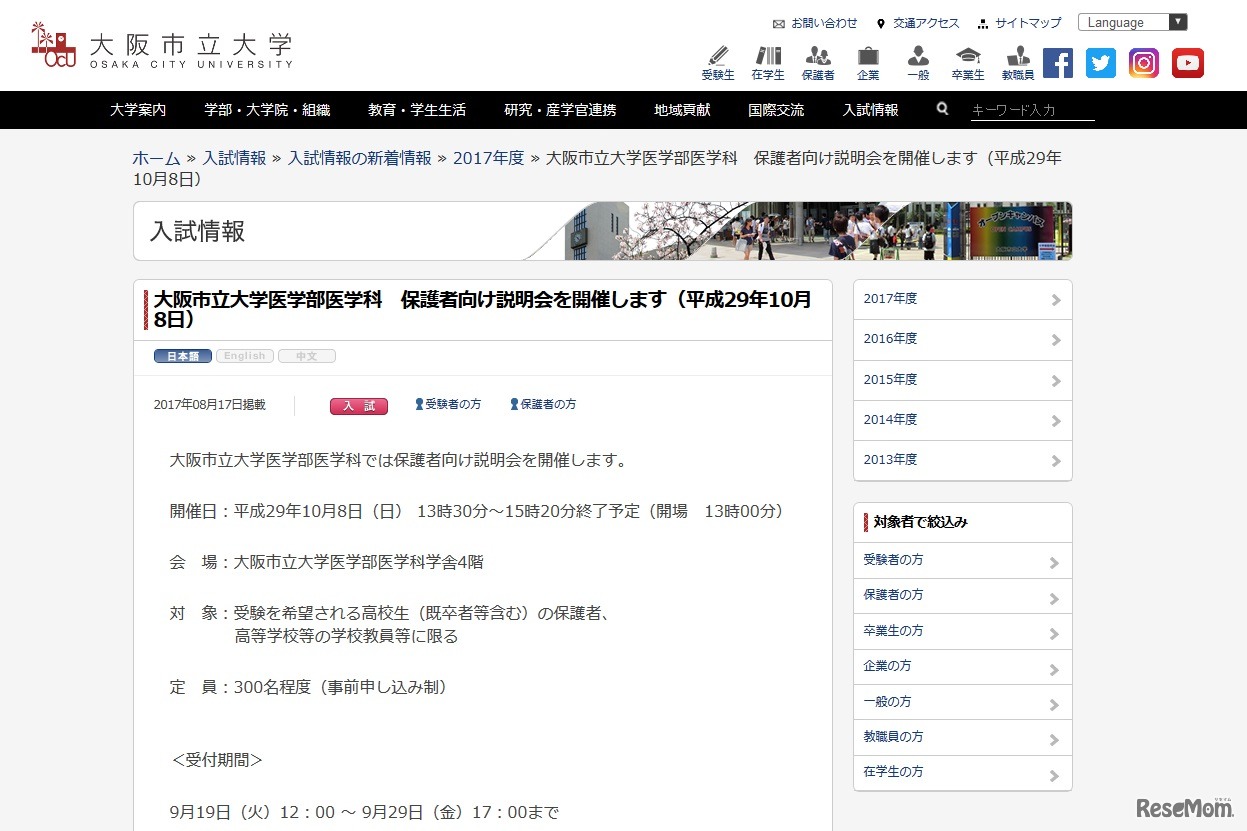Viewport: 1247px width, 831px height.
Task: Switch to the English language tab
Action: [x=244, y=355]
